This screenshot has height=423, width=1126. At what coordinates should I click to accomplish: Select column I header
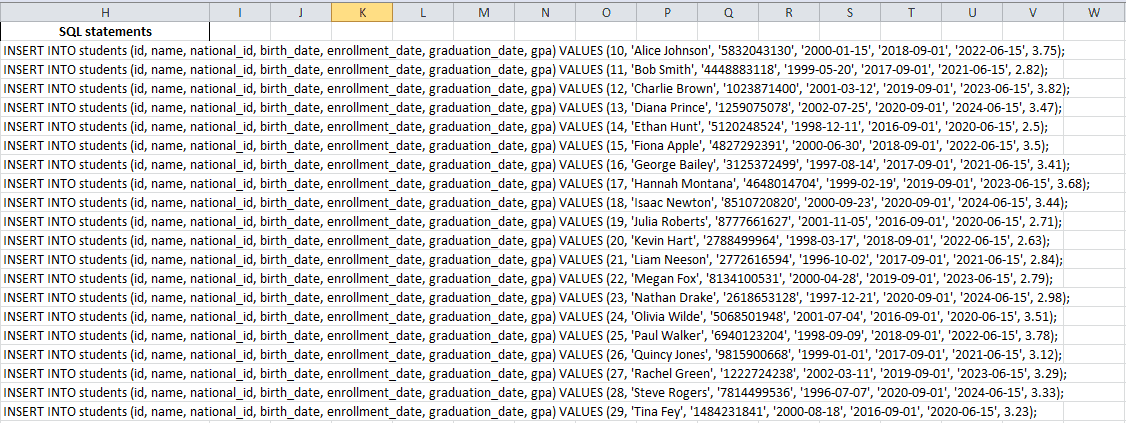[x=240, y=12]
